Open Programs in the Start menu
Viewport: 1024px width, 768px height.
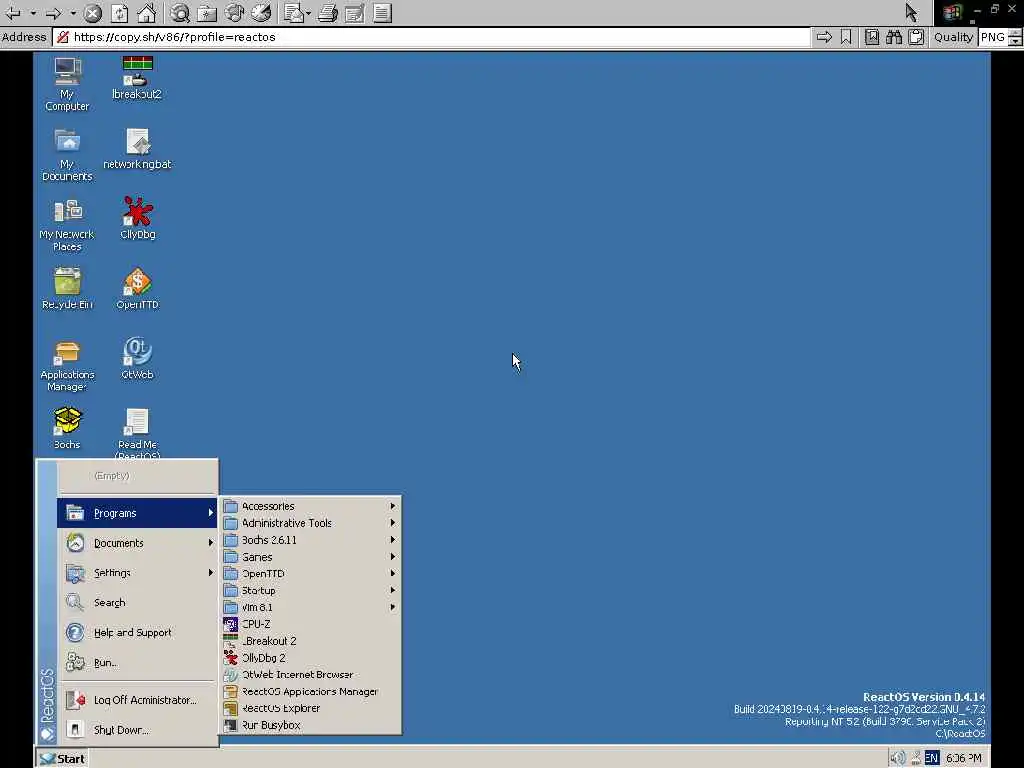click(137, 513)
